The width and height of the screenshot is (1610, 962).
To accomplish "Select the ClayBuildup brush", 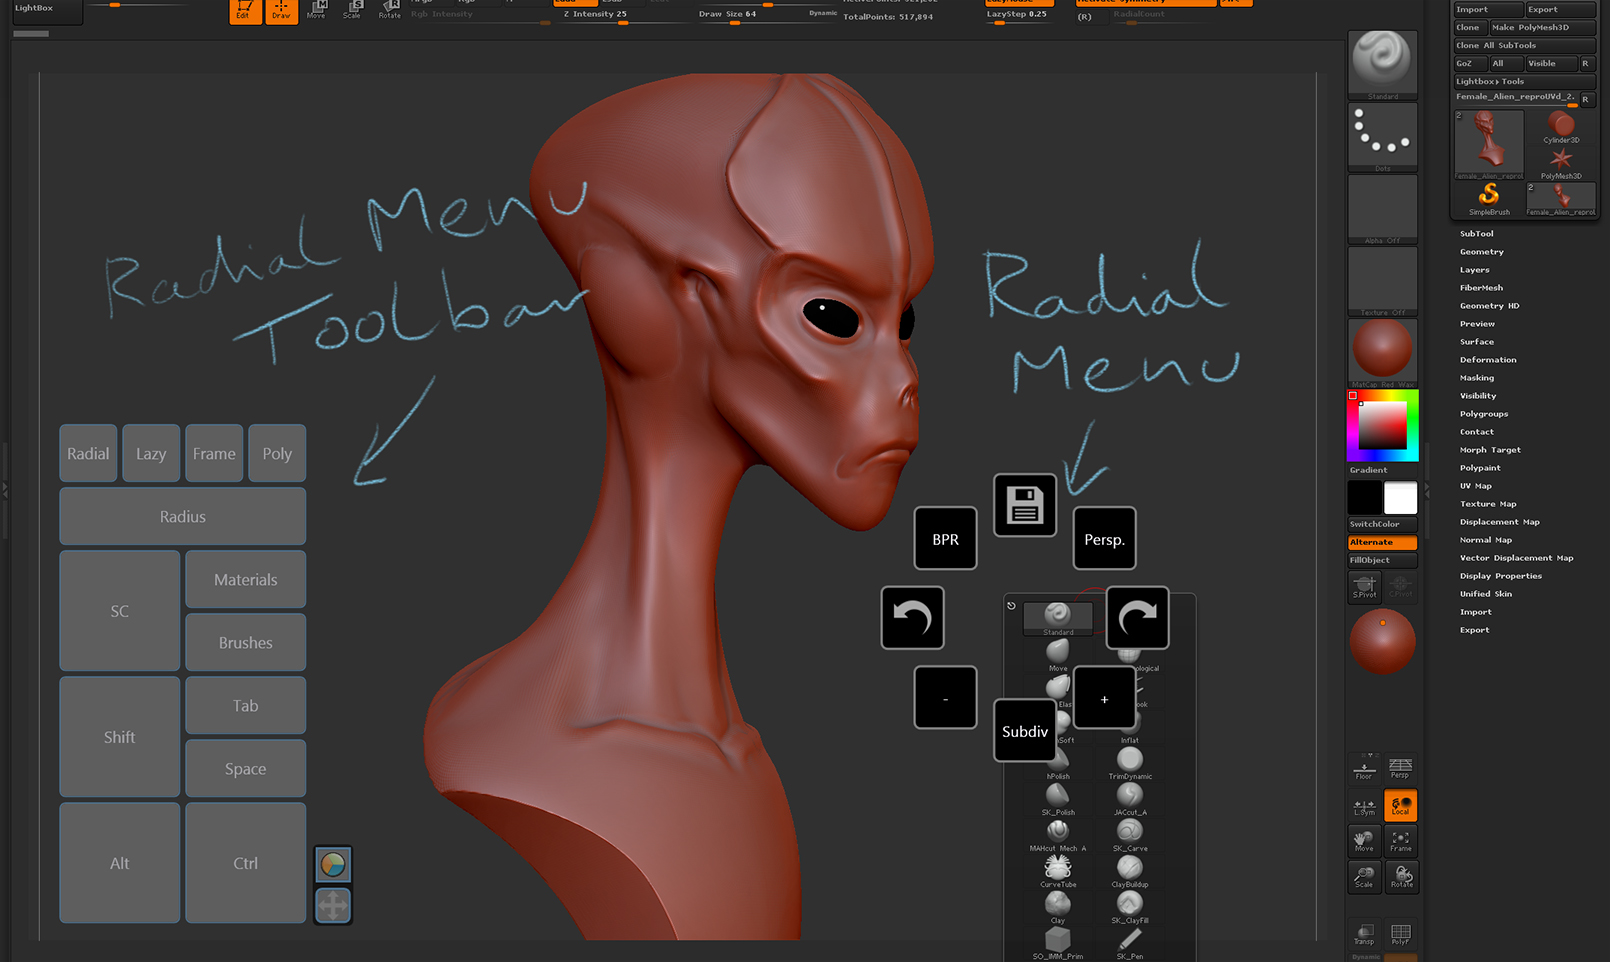I will click(x=1130, y=869).
